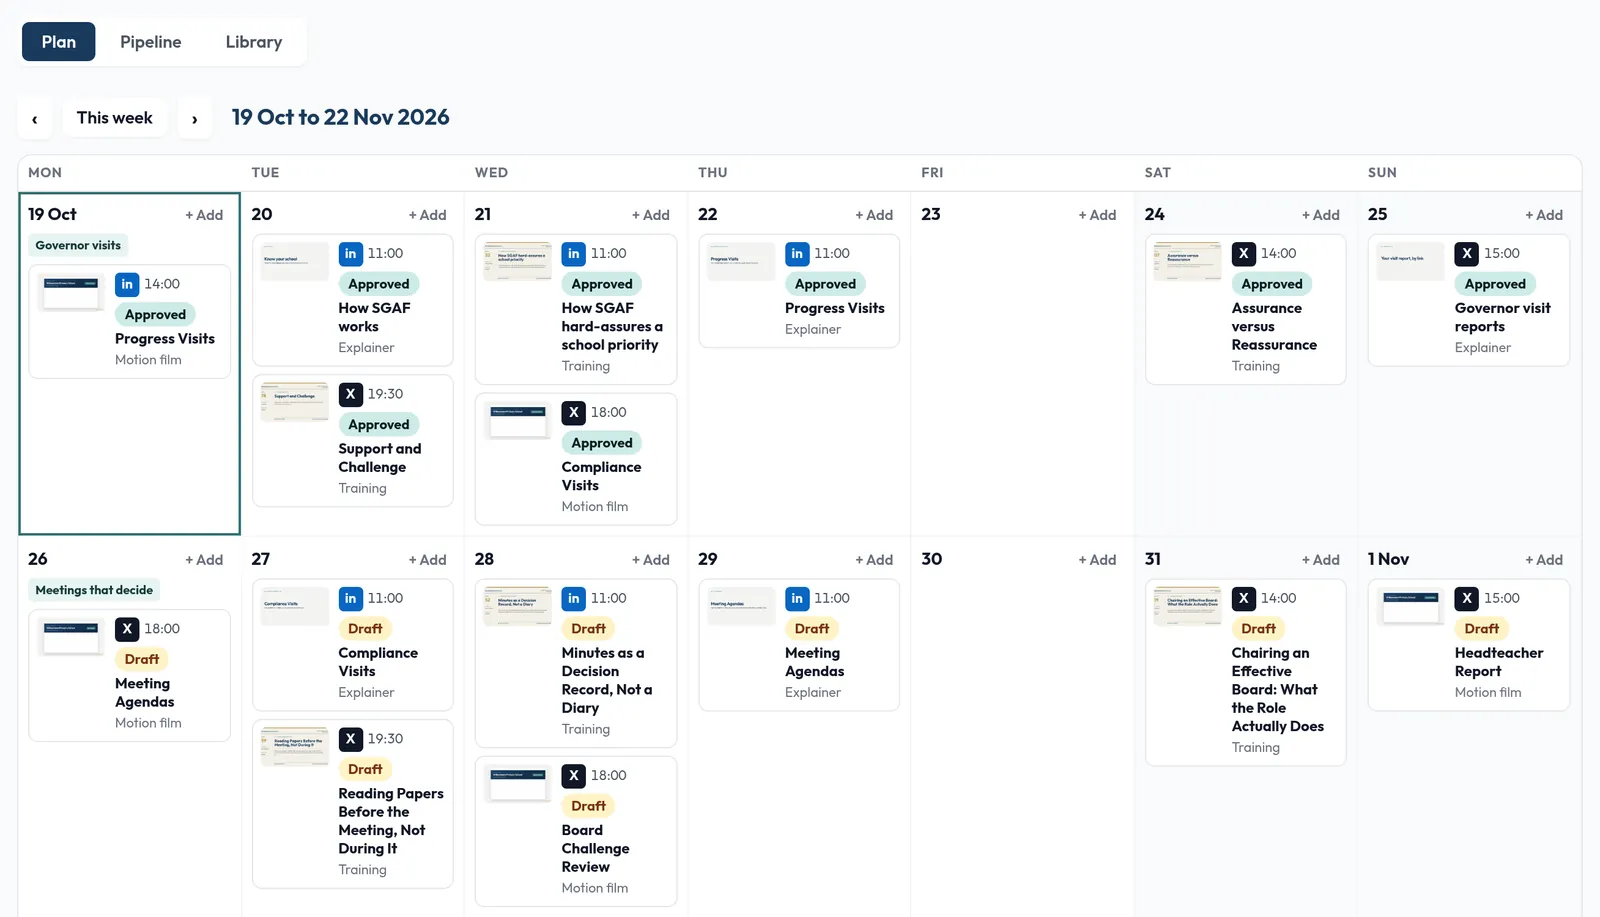Viewport: 1600px width, 917px height.
Task: Click Approved status on Governor visit reports
Action: pos(1495,284)
